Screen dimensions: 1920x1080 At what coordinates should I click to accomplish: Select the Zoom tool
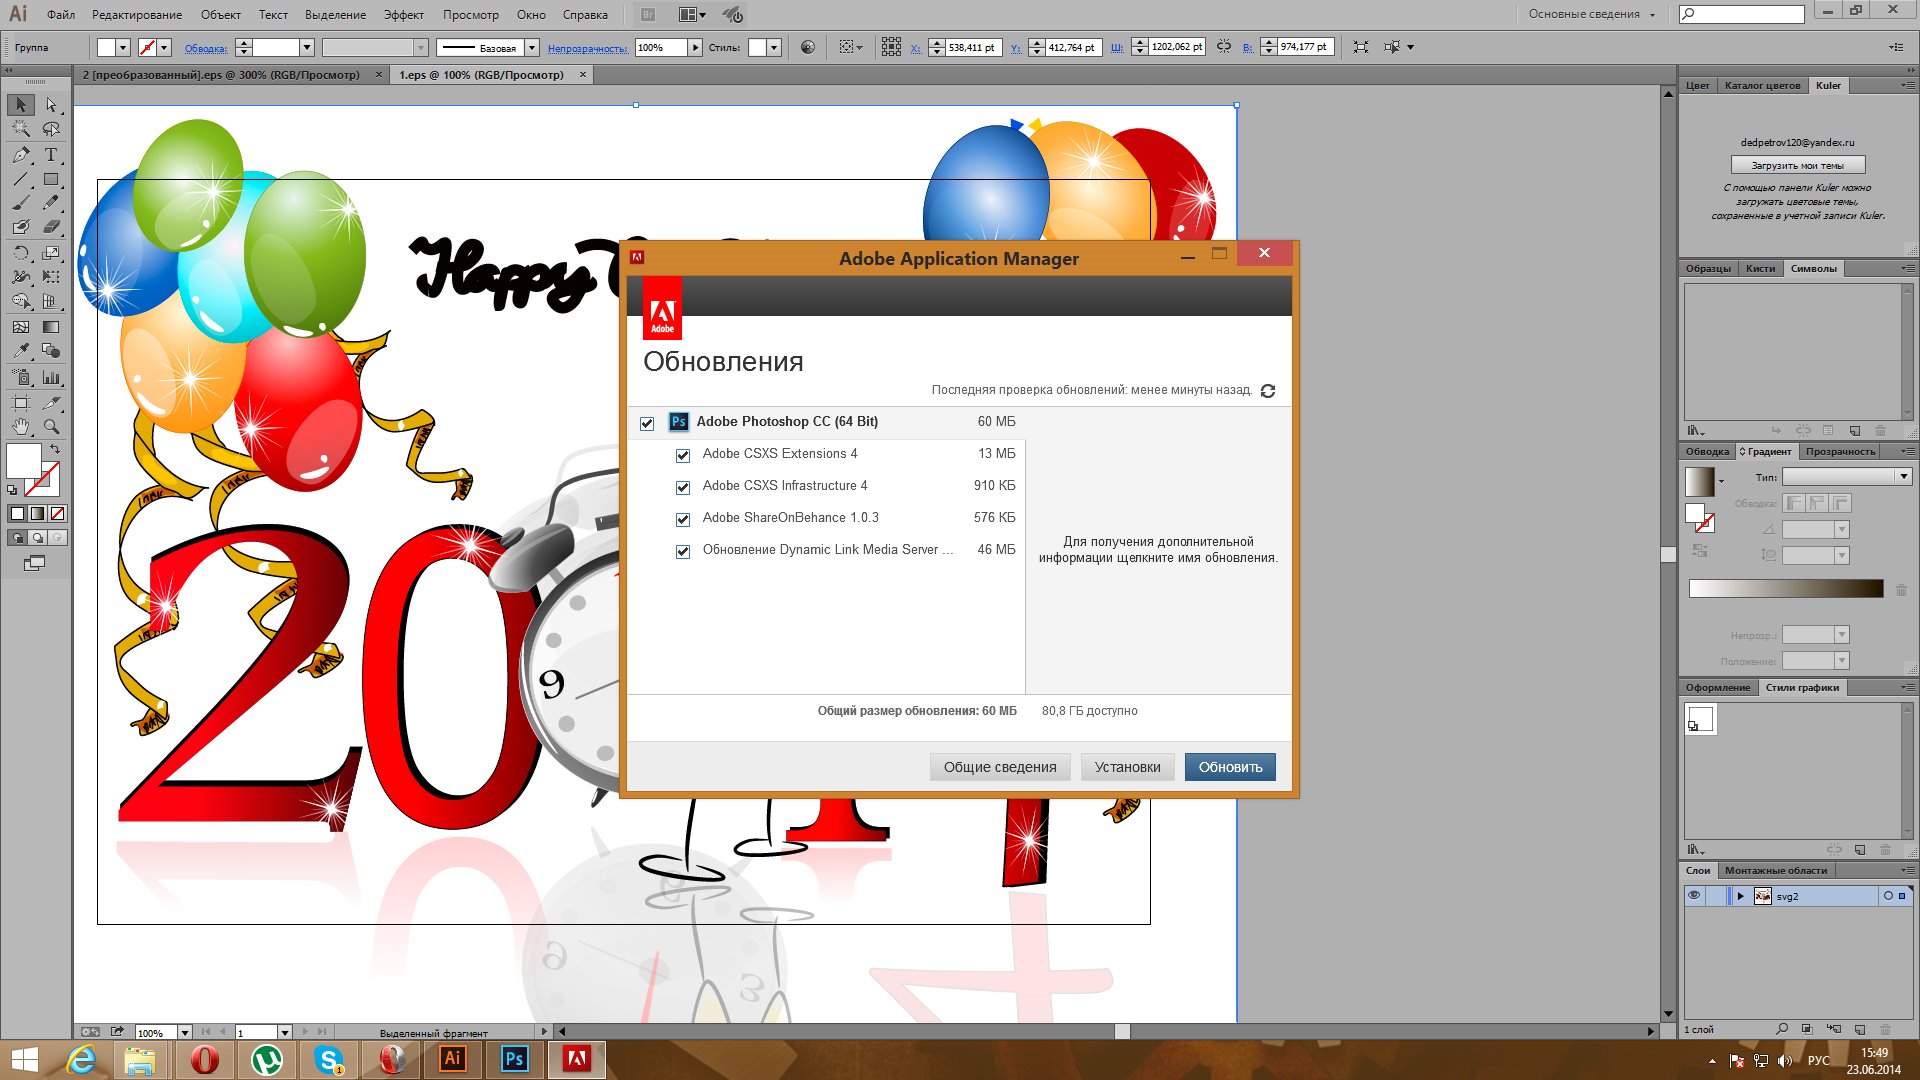click(x=51, y=427)
